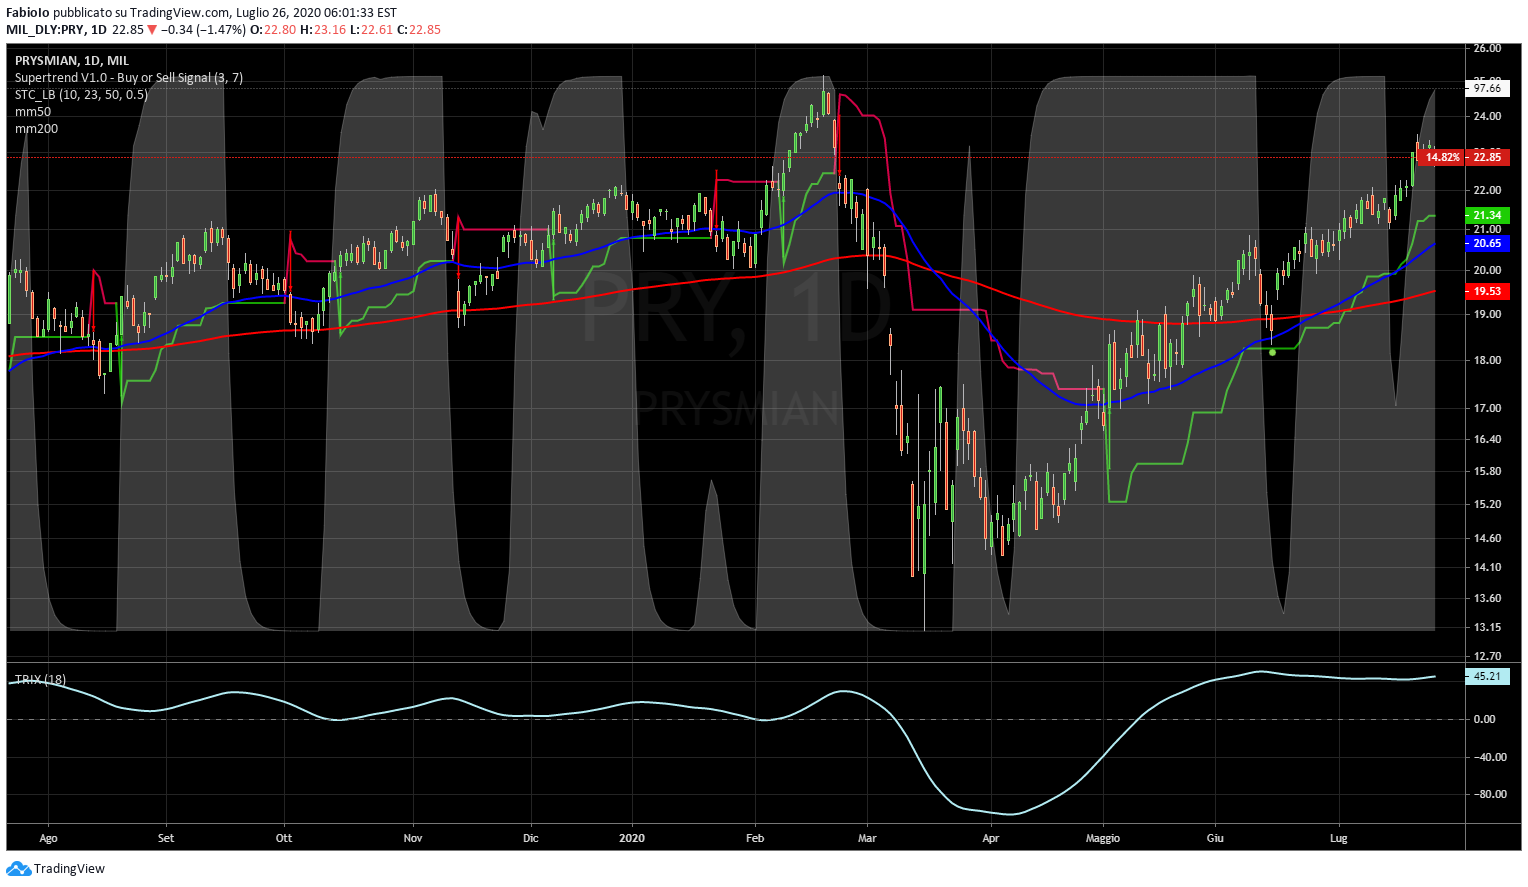Click the STC_LB (10, 23, 50, 0.5) legend
This screenshot has height=887, width=1528.
click(x=81, y=95)
